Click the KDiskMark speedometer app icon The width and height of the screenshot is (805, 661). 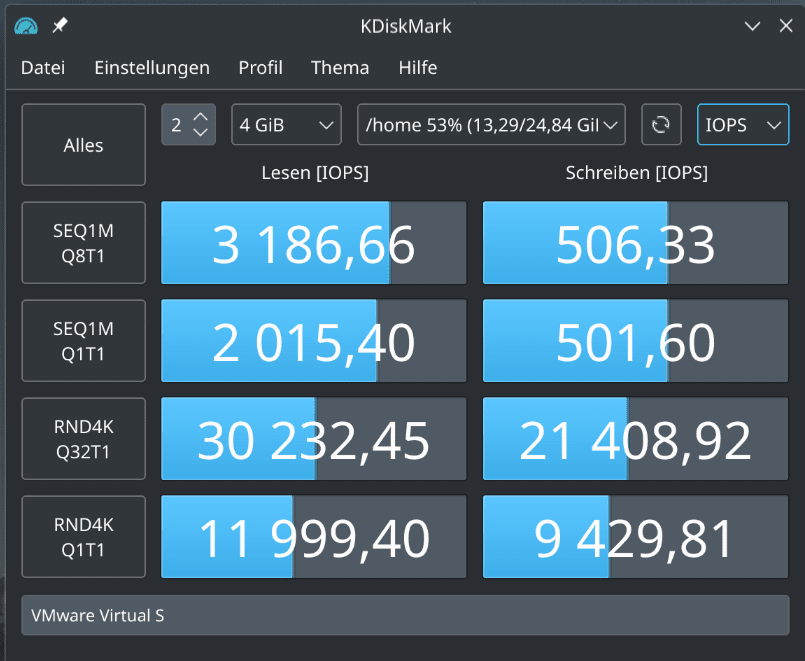click(x=26, y=26)
